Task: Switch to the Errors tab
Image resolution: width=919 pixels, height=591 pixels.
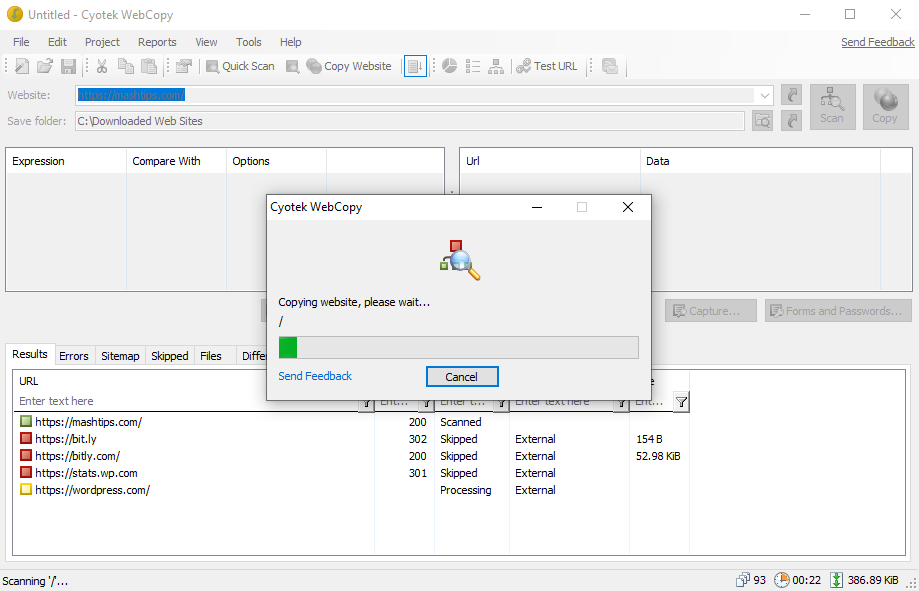Action: 74,356
